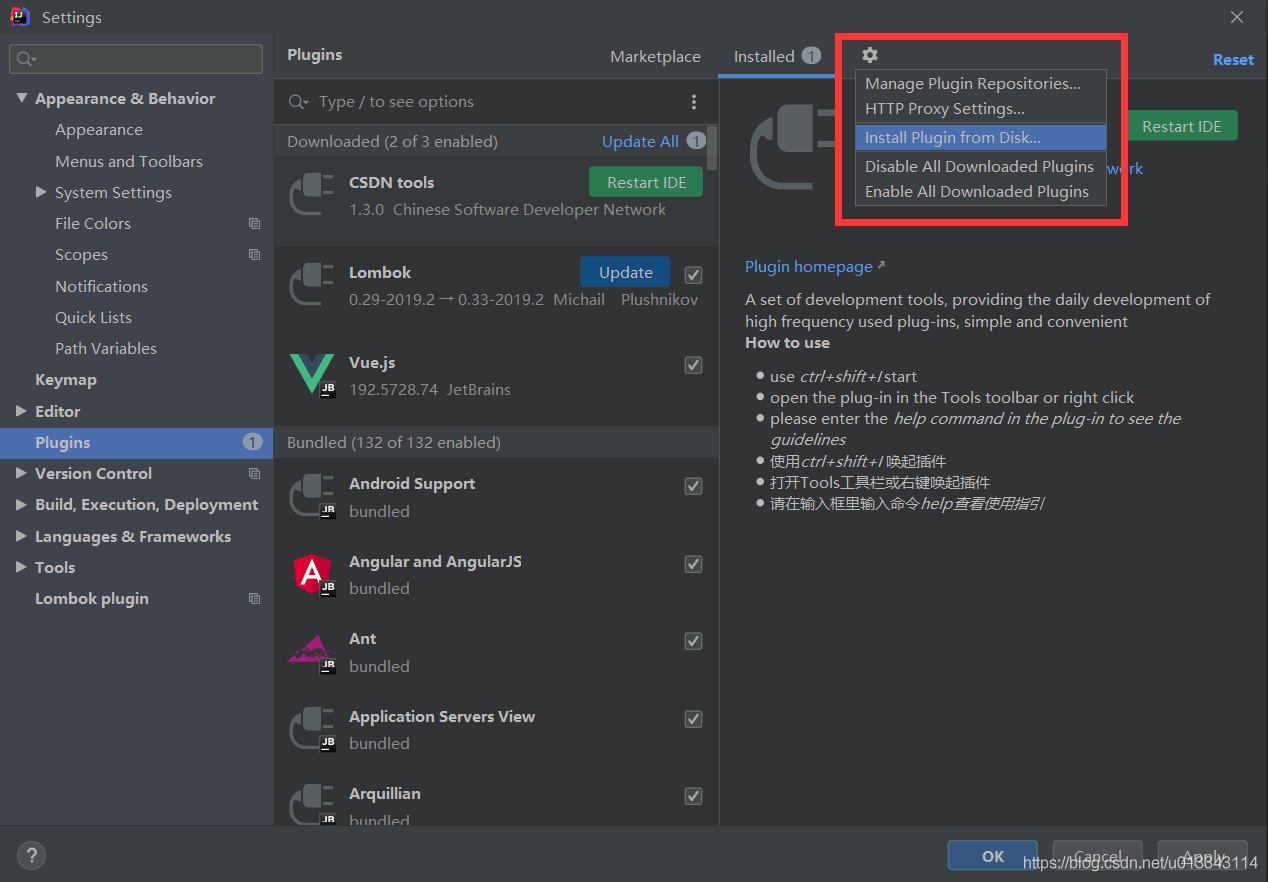Click the File Colors project-level icon
This screenshot has width=1268, height=882.
254,224
